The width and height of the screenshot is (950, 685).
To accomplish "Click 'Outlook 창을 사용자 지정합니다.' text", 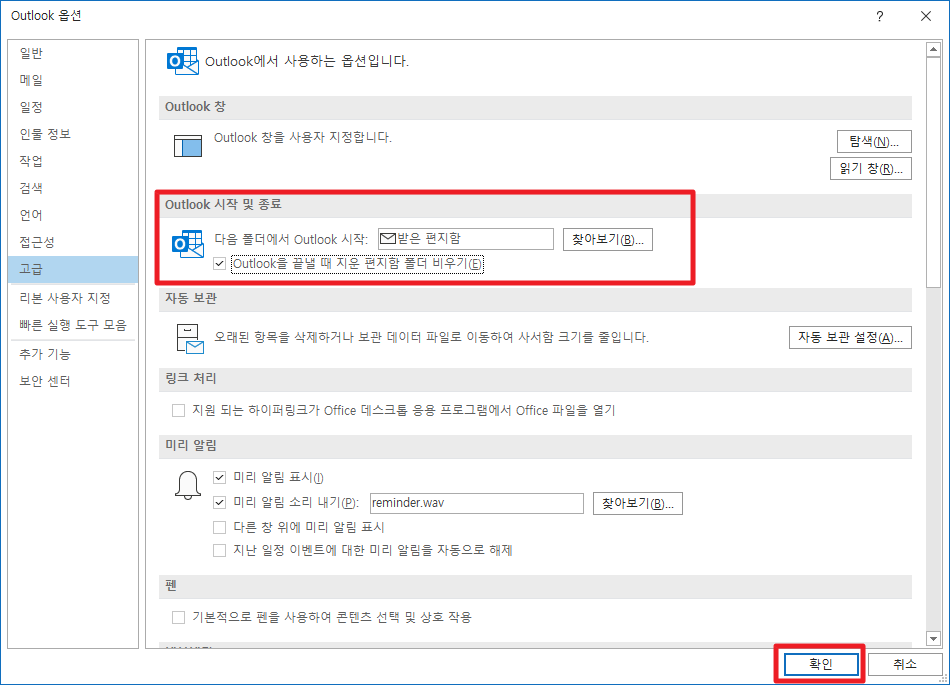I will point(303,137).
